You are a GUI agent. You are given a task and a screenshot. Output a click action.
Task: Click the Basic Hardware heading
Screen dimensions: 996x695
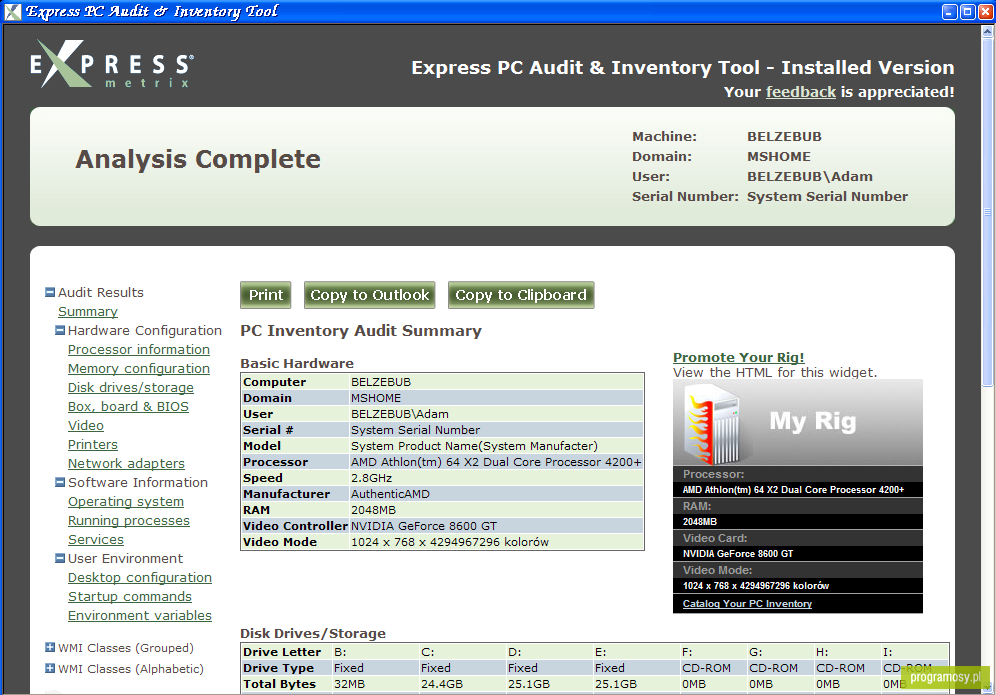[x=297, y=363]
